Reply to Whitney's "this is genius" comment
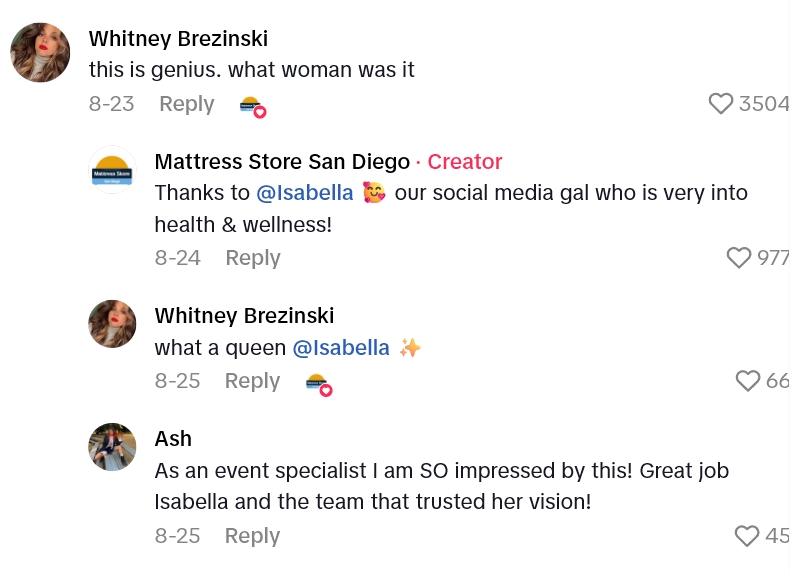 click(186, 104)
